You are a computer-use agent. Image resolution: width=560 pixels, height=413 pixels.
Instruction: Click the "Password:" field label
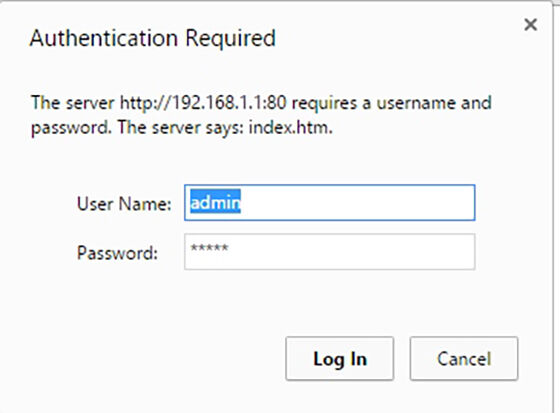click(117, 253)
